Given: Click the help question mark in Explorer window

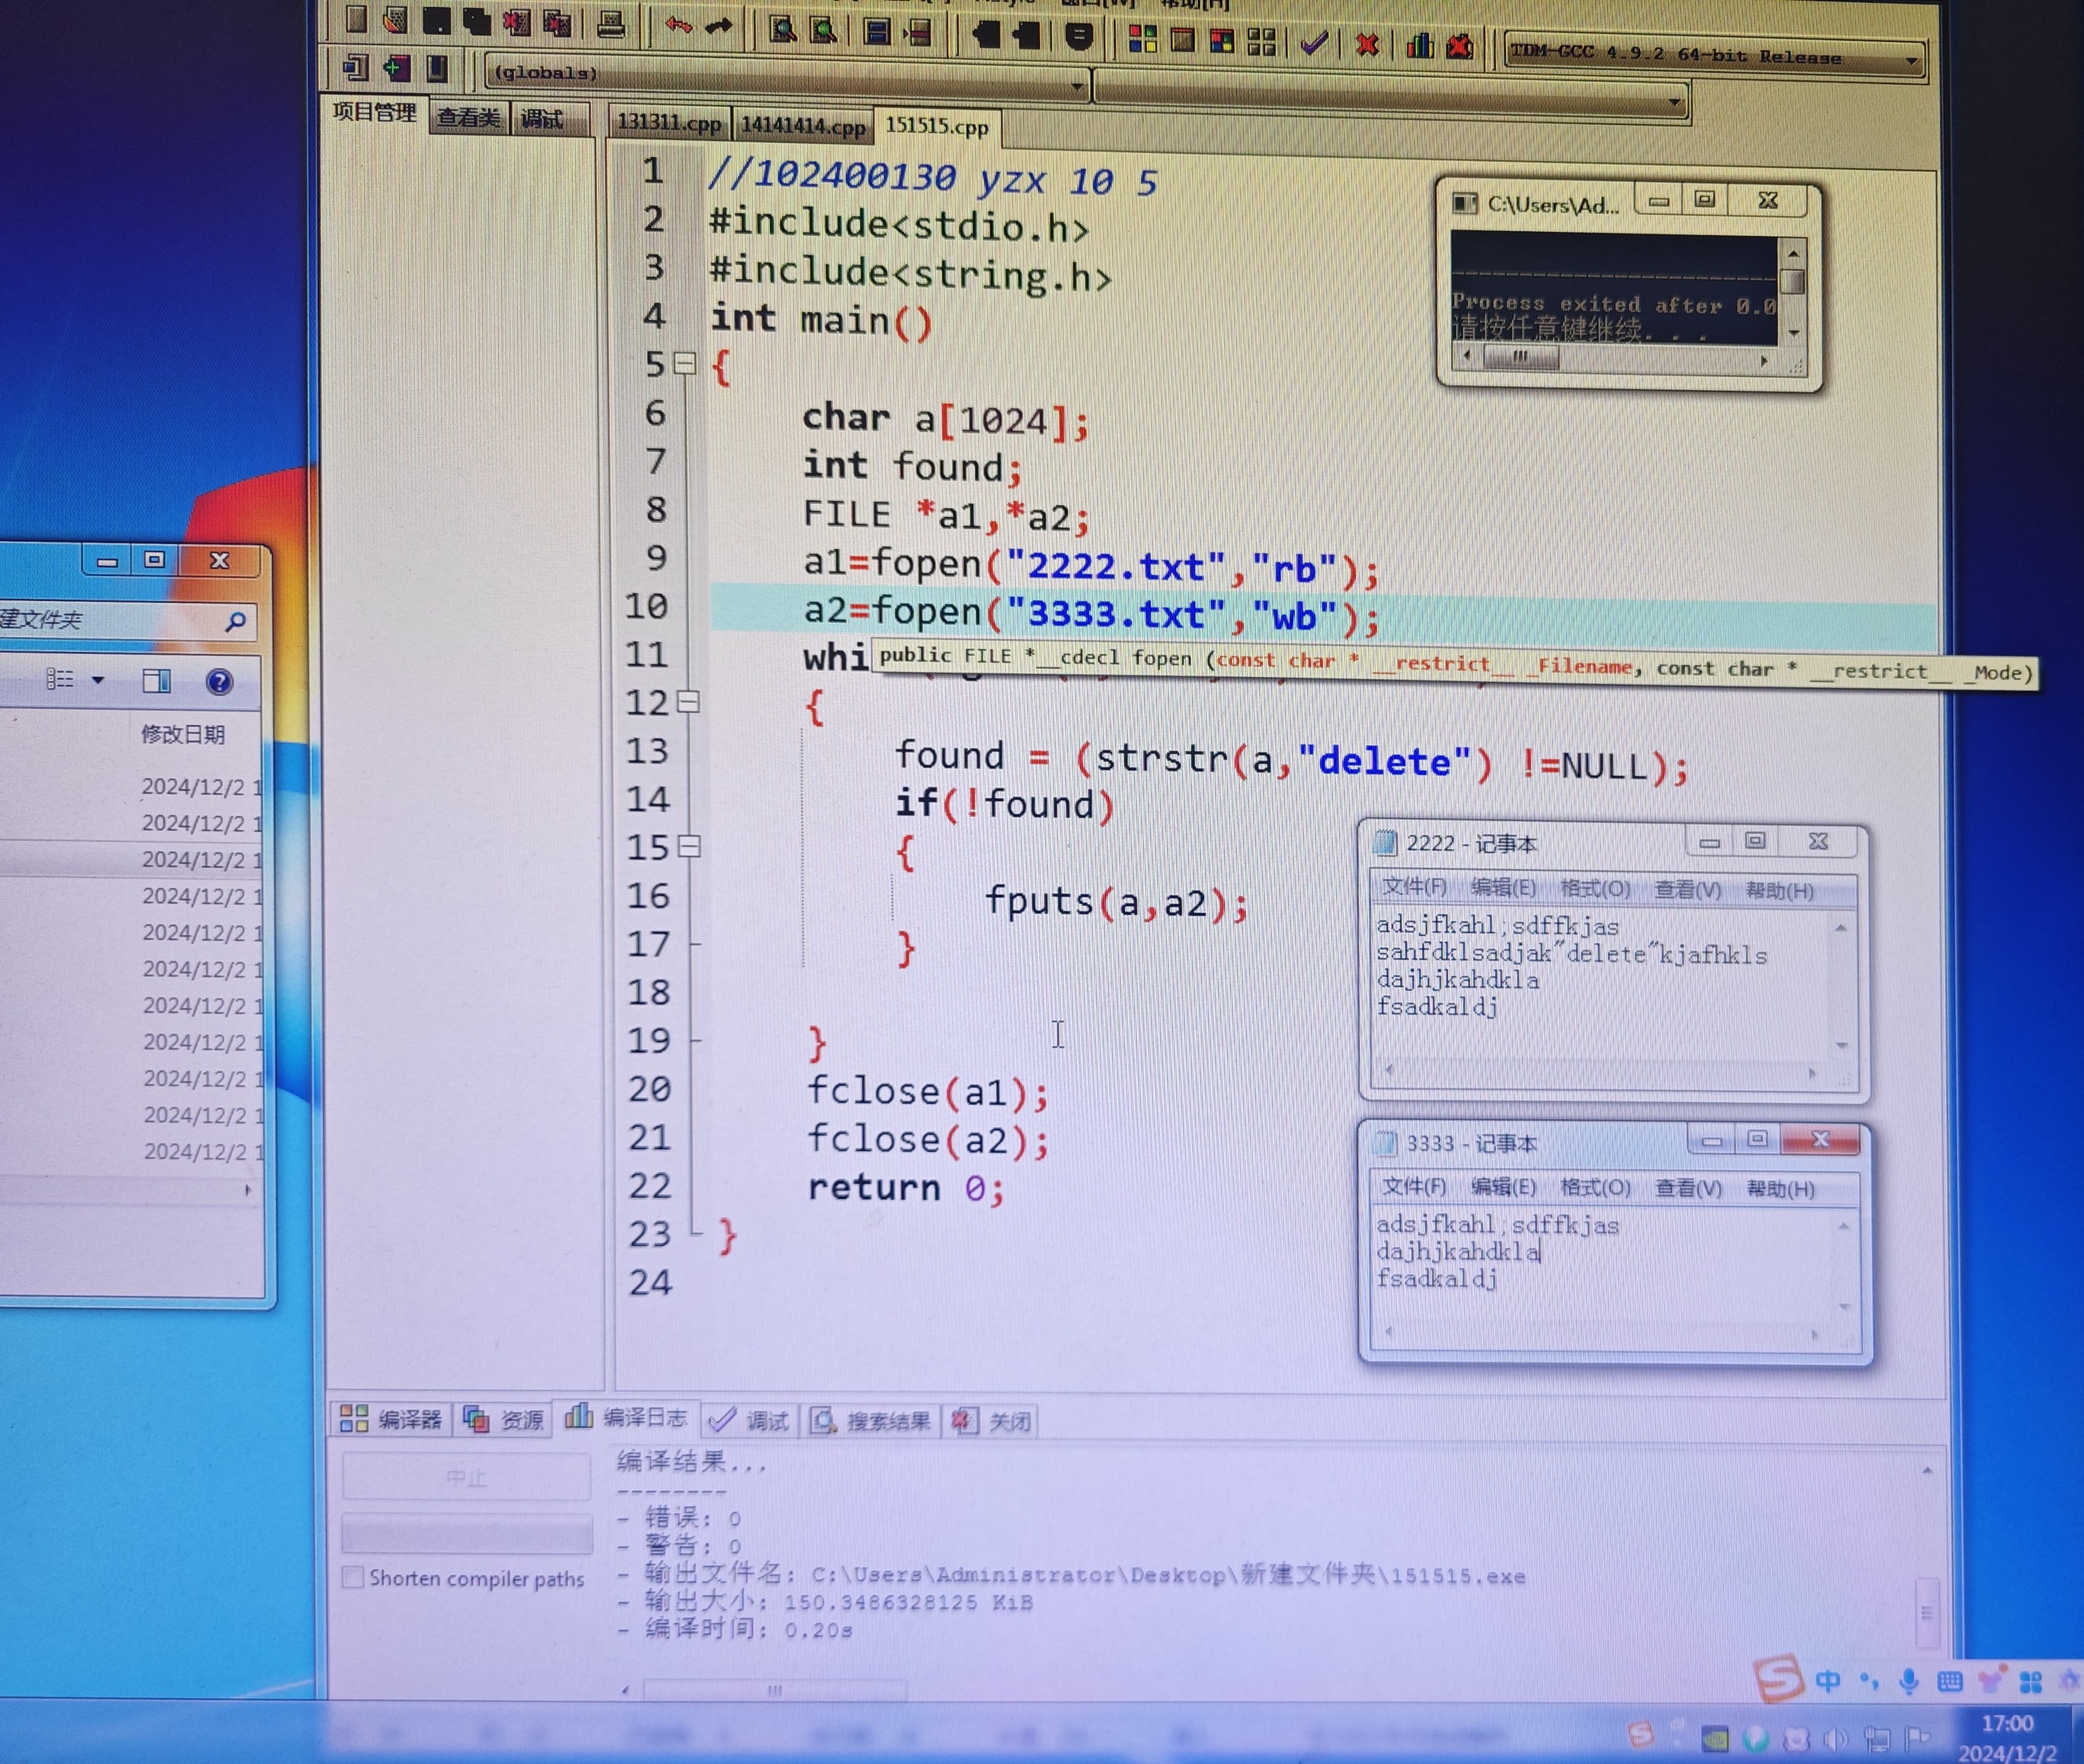Looking at the screenshot, I should pos(219,682).
